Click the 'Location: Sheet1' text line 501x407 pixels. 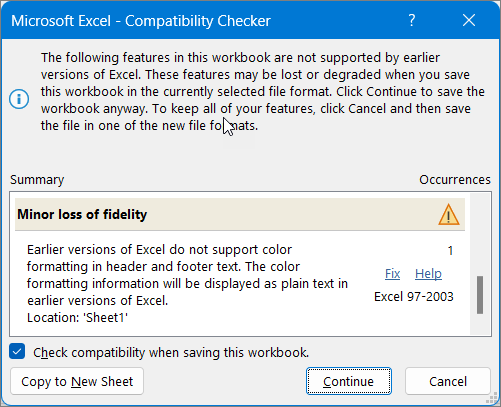point(77,318)
